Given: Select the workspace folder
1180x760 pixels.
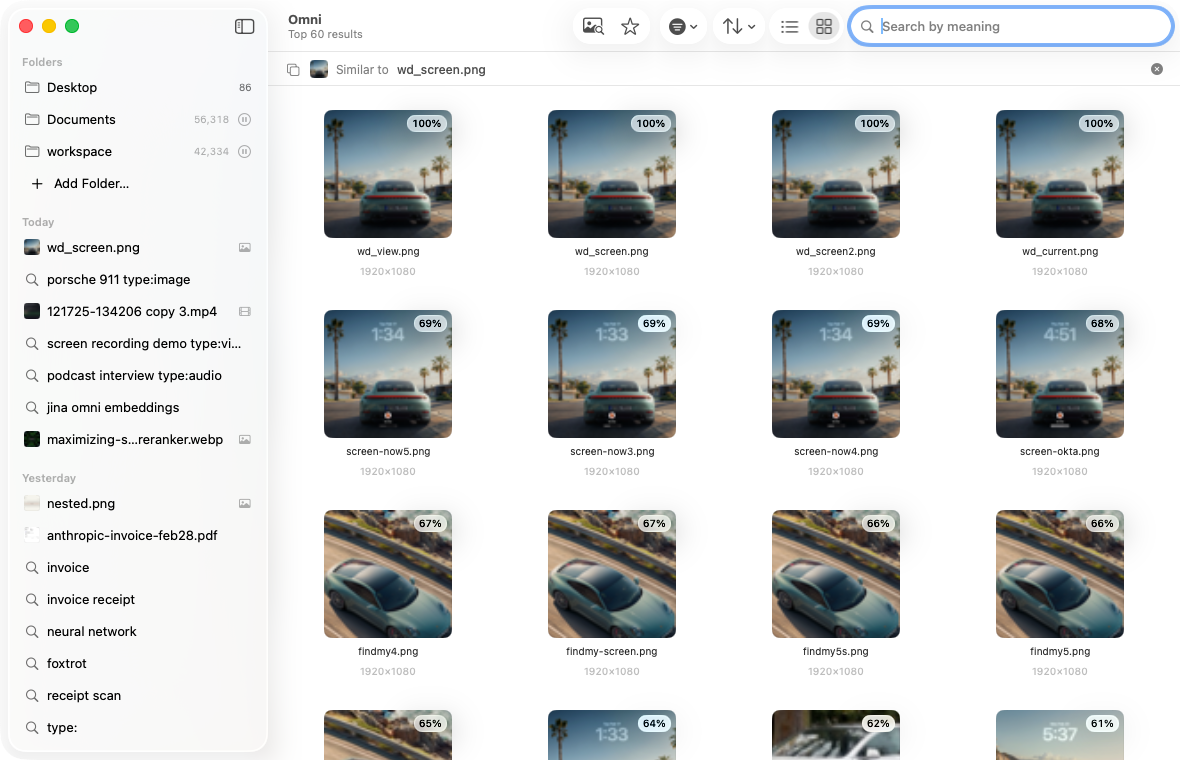Looking at the screenshot, I should point(138,151).
